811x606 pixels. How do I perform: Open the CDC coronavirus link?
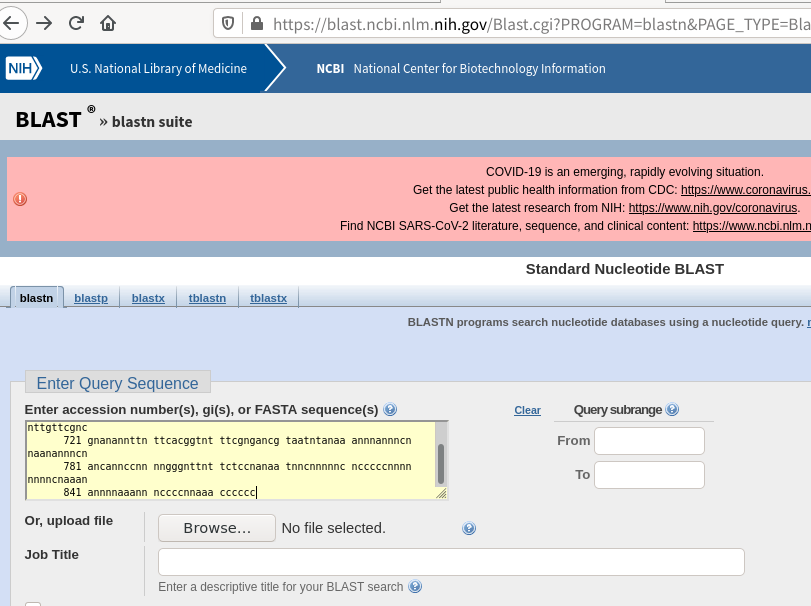coord(745,190)
